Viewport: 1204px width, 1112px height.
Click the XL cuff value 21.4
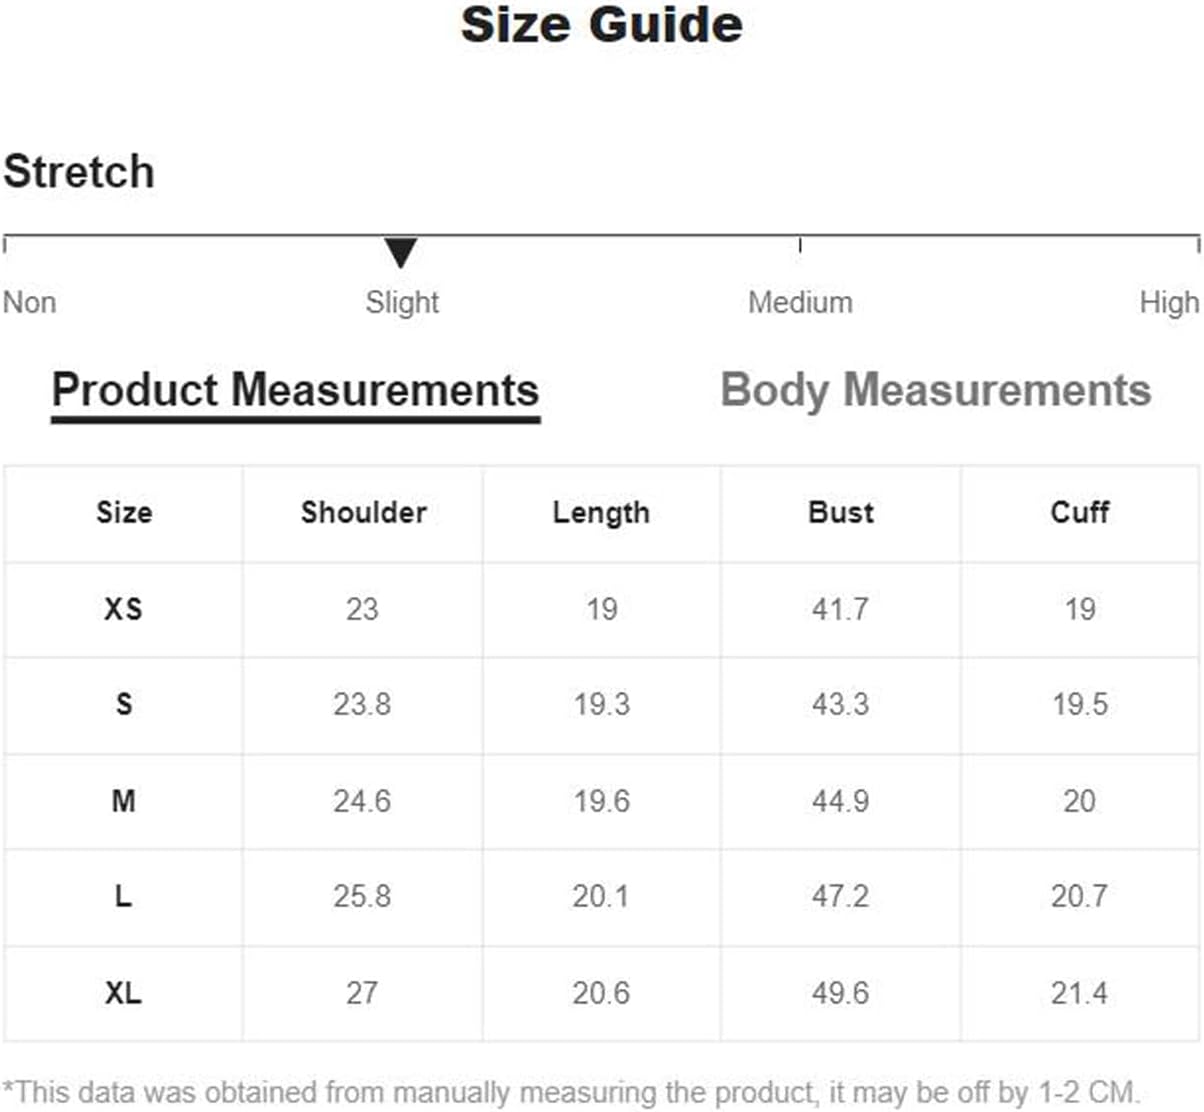[x=1079, y=993]
